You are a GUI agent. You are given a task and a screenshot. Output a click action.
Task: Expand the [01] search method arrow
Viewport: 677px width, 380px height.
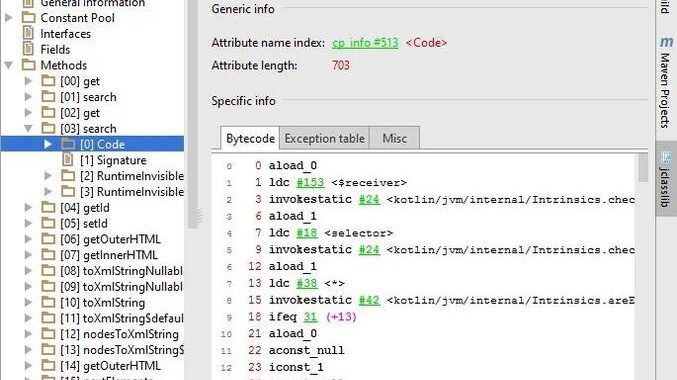pos(28,97)
